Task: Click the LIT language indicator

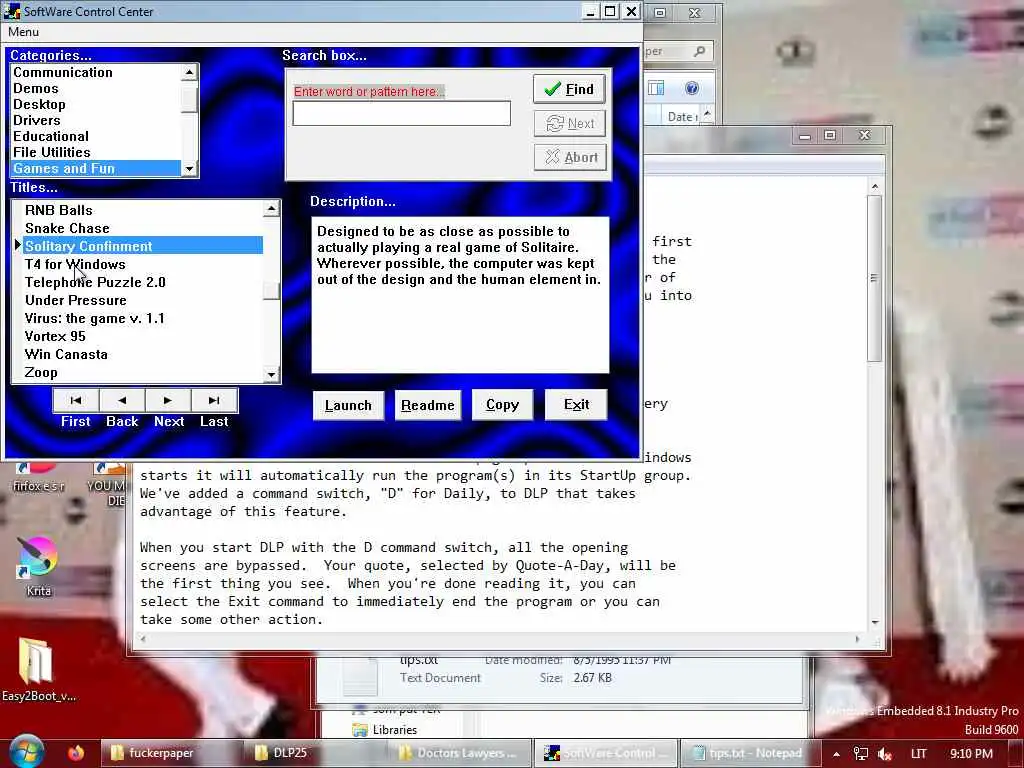Action: click(918, 754)
